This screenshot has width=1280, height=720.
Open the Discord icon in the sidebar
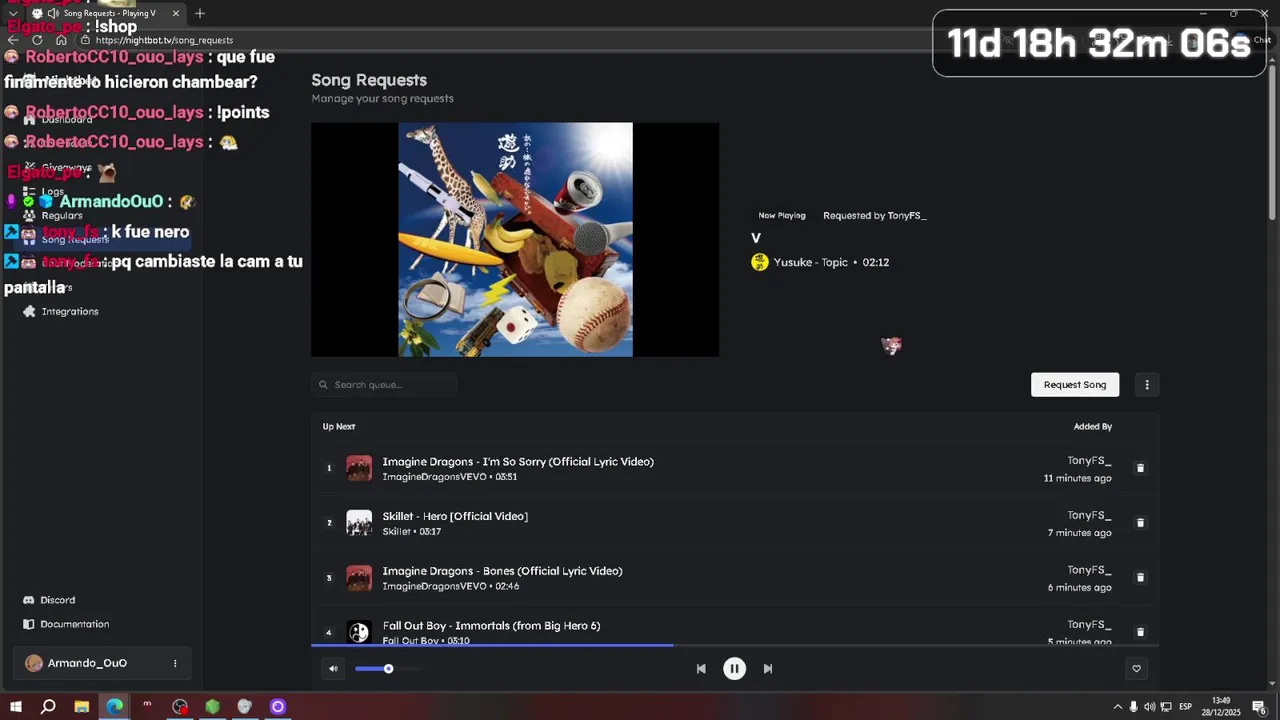(x=29, y=600)
